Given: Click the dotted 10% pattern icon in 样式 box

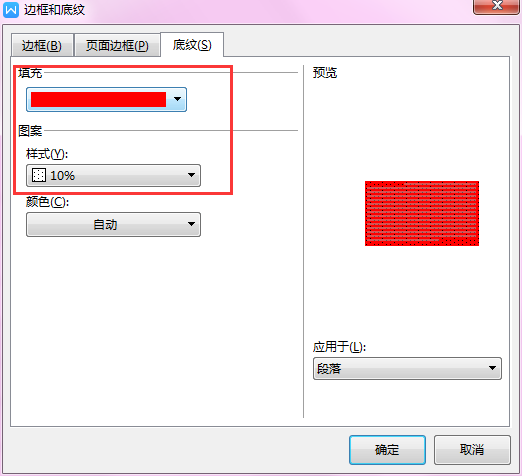Looking at the screenshot, I should [39, 175].
